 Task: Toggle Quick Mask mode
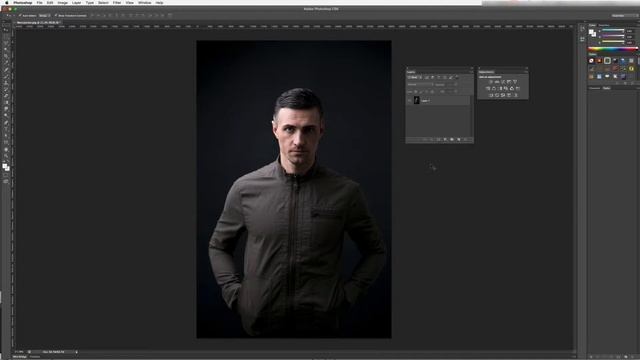coord(6,174)
